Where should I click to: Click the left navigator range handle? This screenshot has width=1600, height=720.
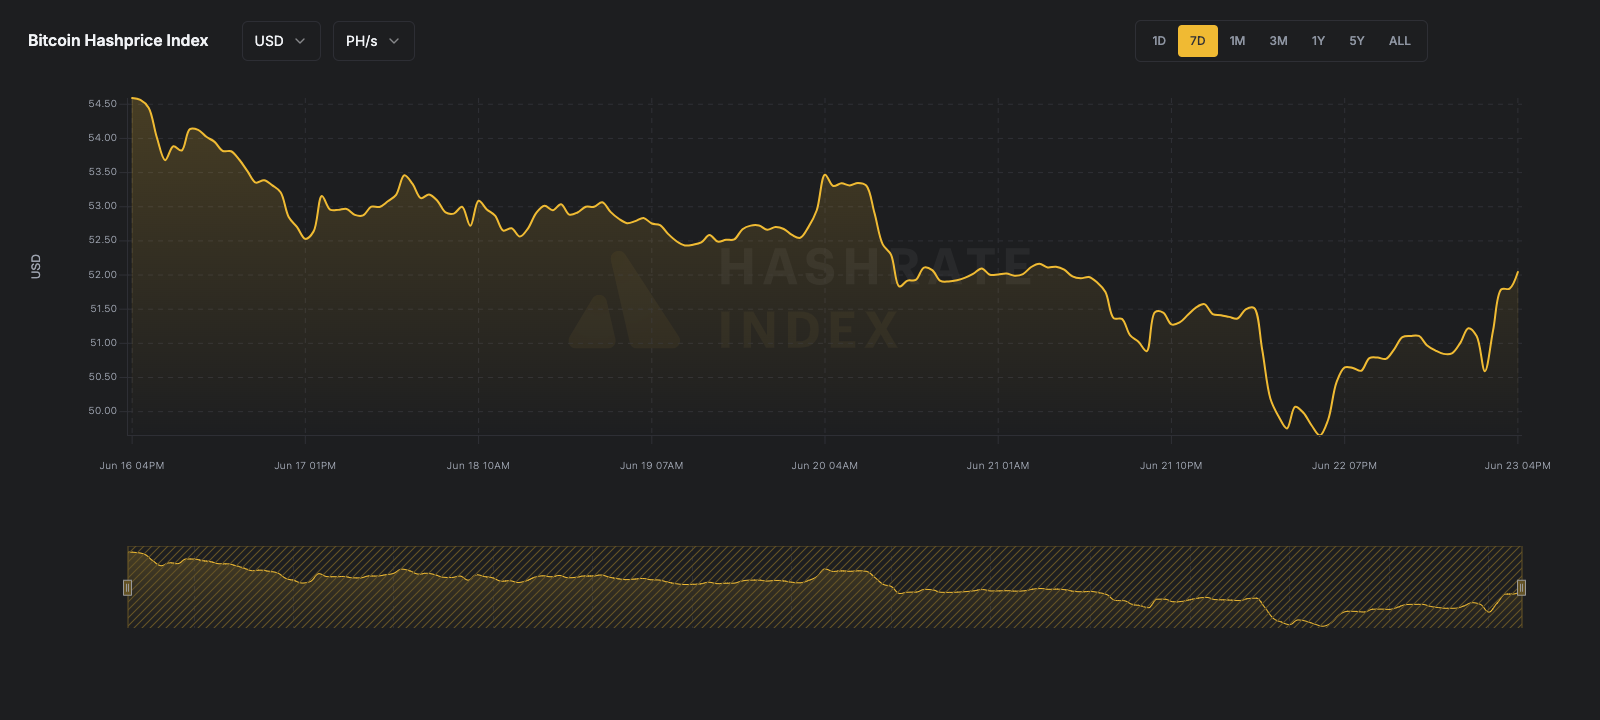(x=127, y=587)
